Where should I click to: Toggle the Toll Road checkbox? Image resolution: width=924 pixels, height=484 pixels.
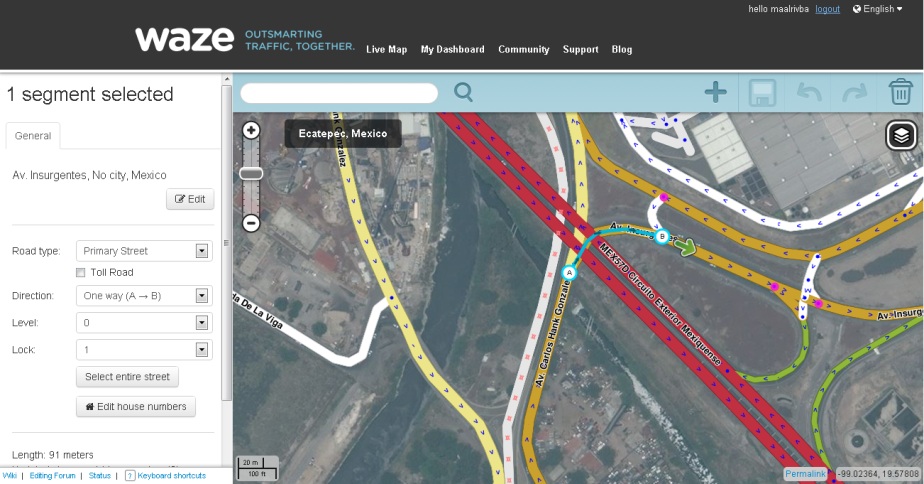click(81, 272)
